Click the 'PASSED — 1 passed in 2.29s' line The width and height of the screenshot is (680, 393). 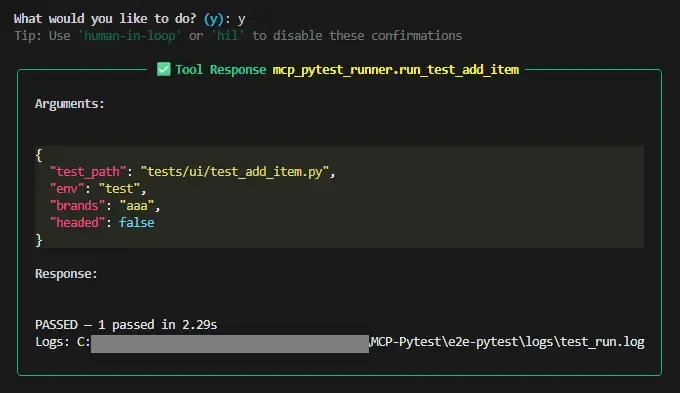[x=126, y=325]
